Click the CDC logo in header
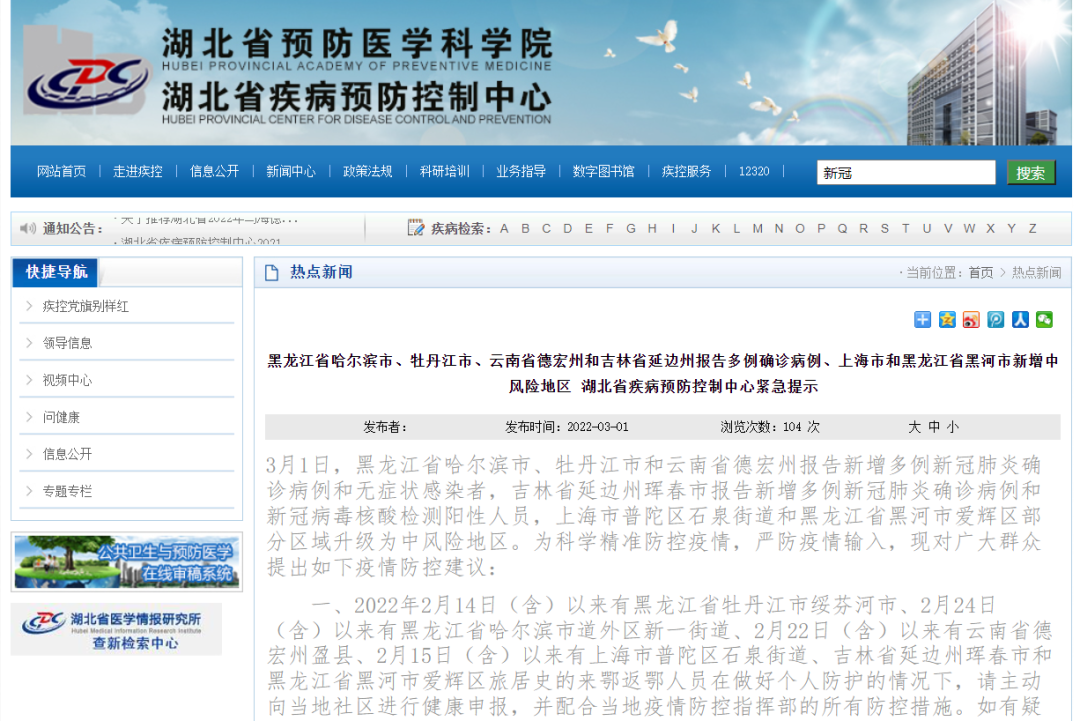This screenshot has width=1080, height=721. [x=86, y=80]
